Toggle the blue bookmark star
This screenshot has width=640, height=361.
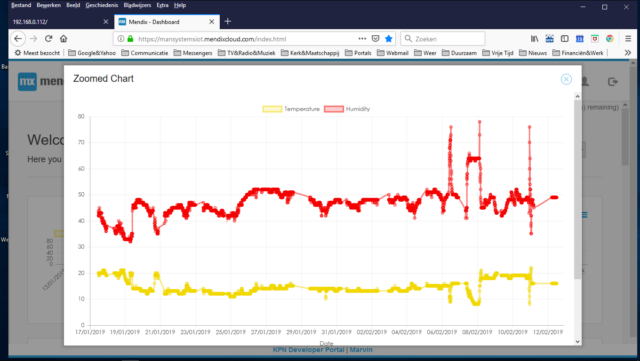pyautogui.click(x=389, y=39)
